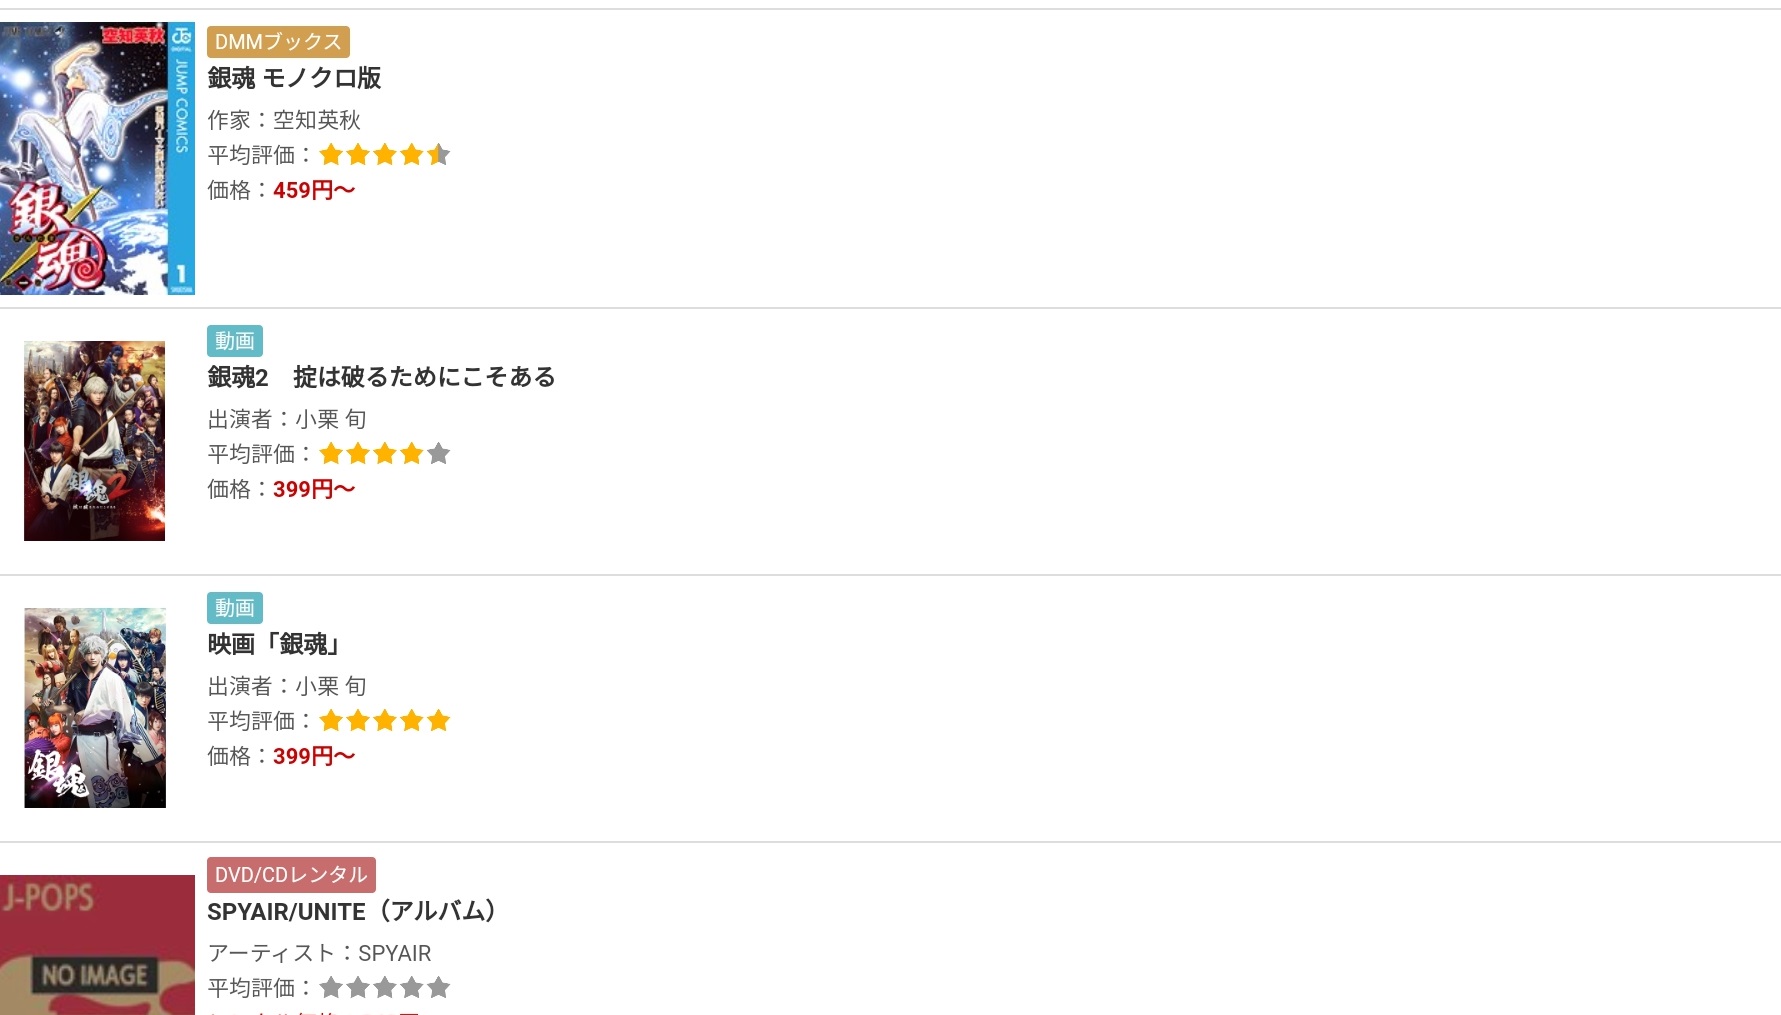This screenshot has height=1015, width=1781.
Task: Open the 銀魂 モノクロ版 cover thumbnail
Action: coord(97,158)
